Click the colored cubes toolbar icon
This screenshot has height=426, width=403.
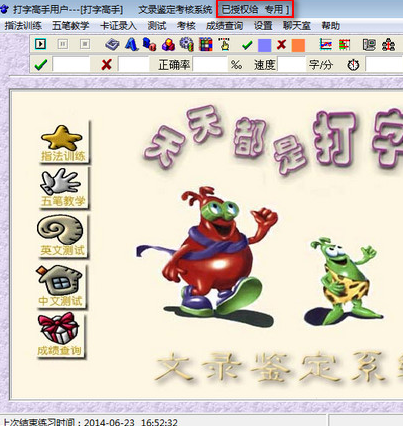(168, 44)
